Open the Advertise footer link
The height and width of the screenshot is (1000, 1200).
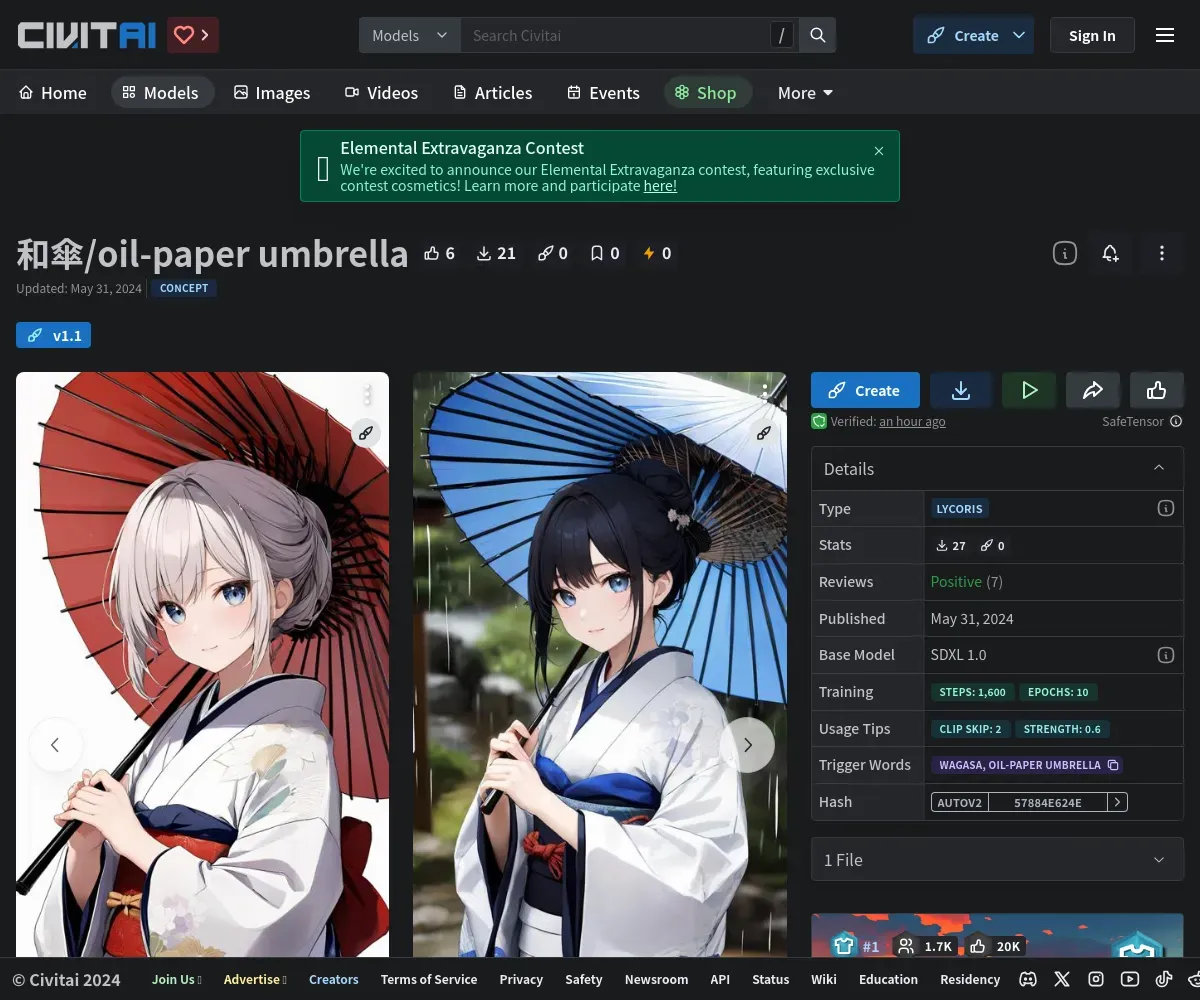[255, 980]
